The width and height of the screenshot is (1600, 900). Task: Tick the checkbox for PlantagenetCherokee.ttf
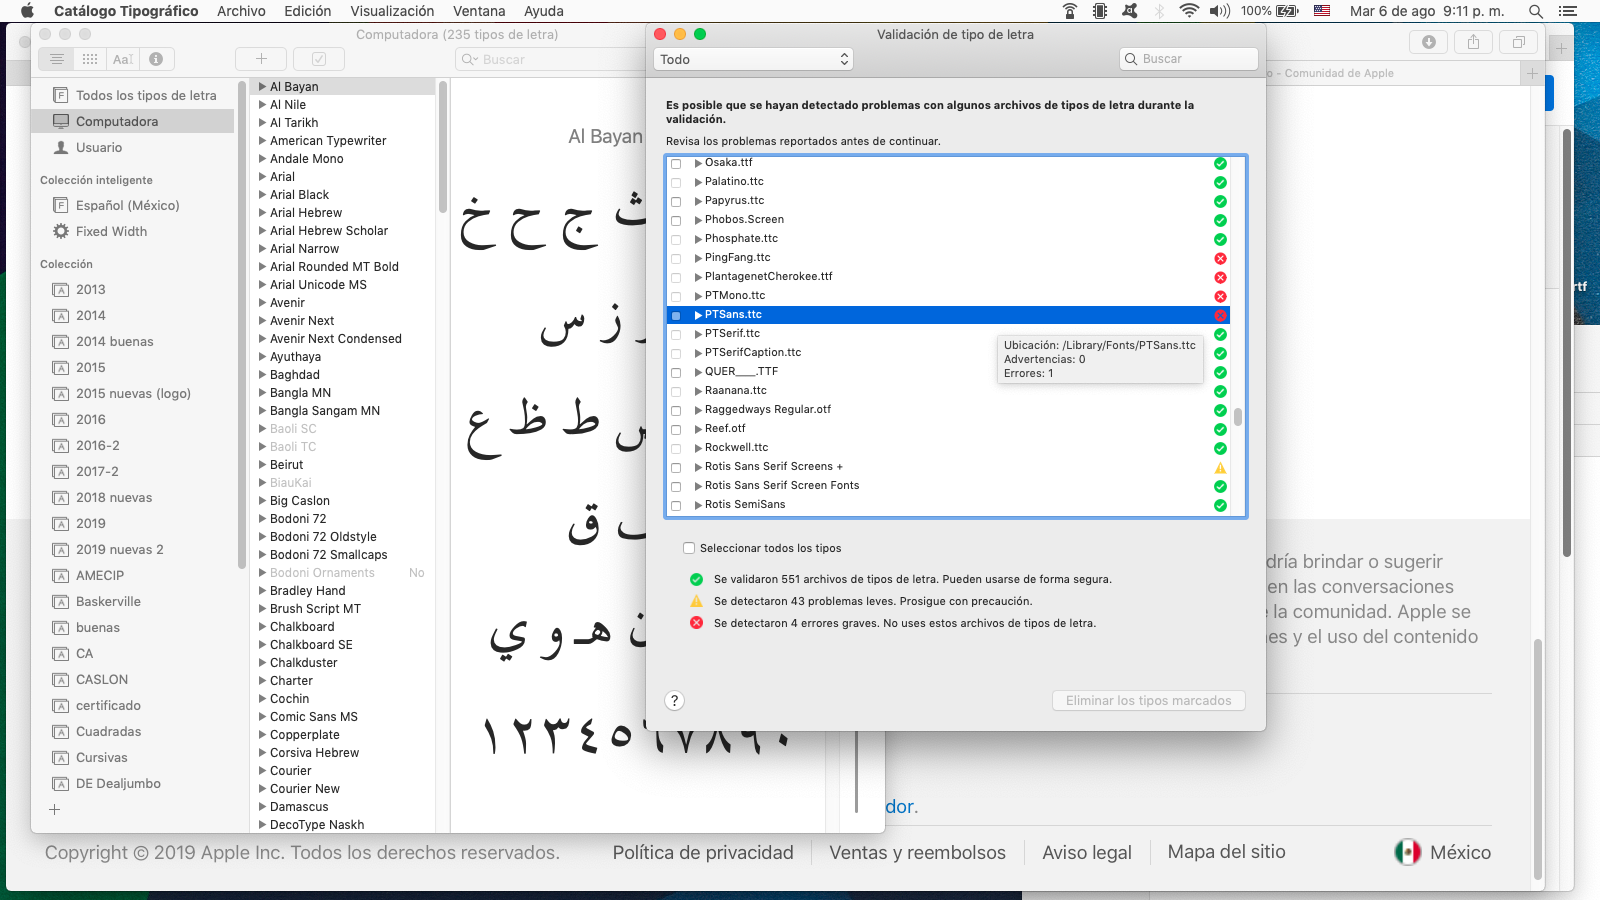676,278
